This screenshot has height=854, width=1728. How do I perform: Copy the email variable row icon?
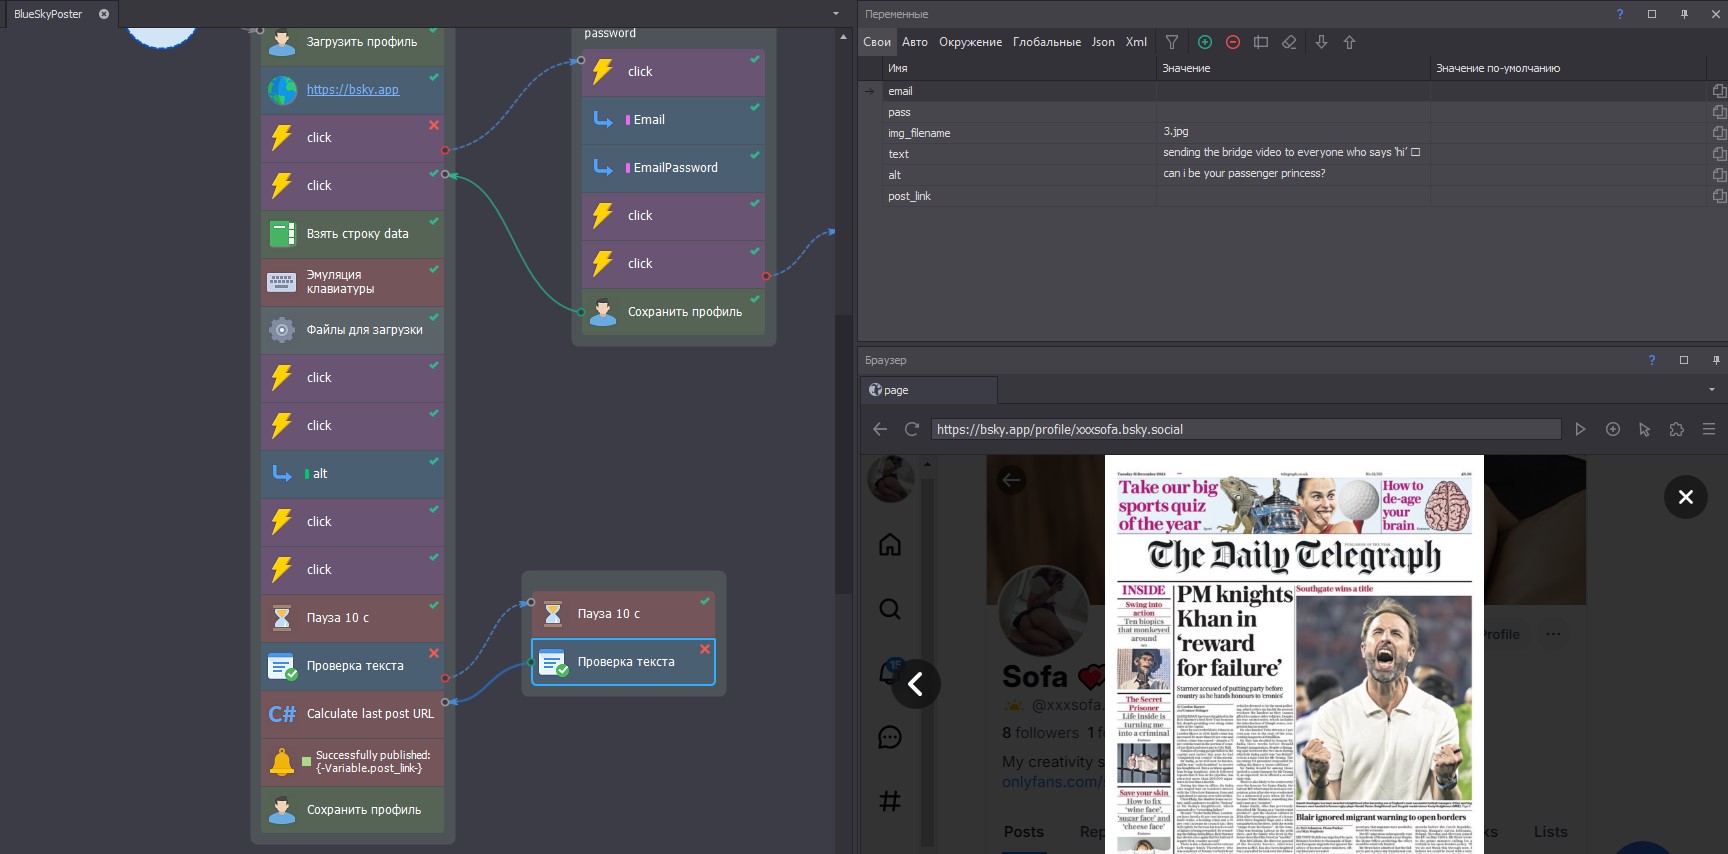click(x=1719, y=91)
